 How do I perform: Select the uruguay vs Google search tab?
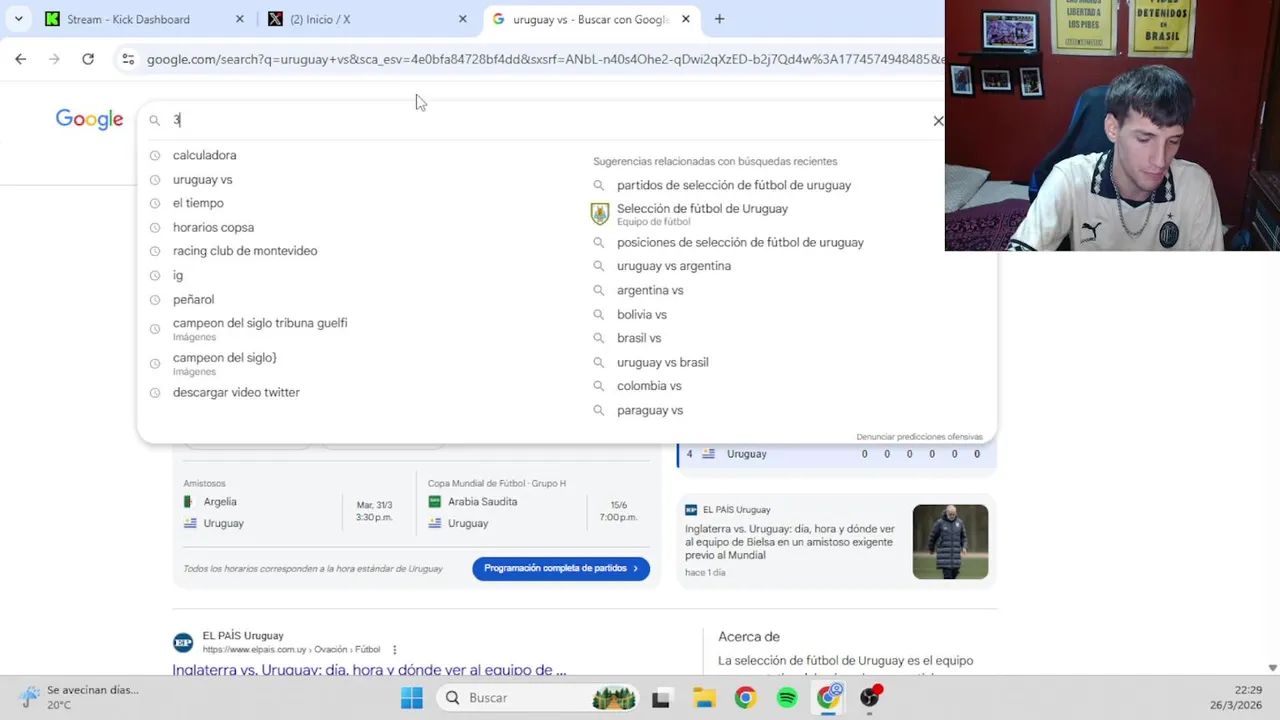[590, 19]
